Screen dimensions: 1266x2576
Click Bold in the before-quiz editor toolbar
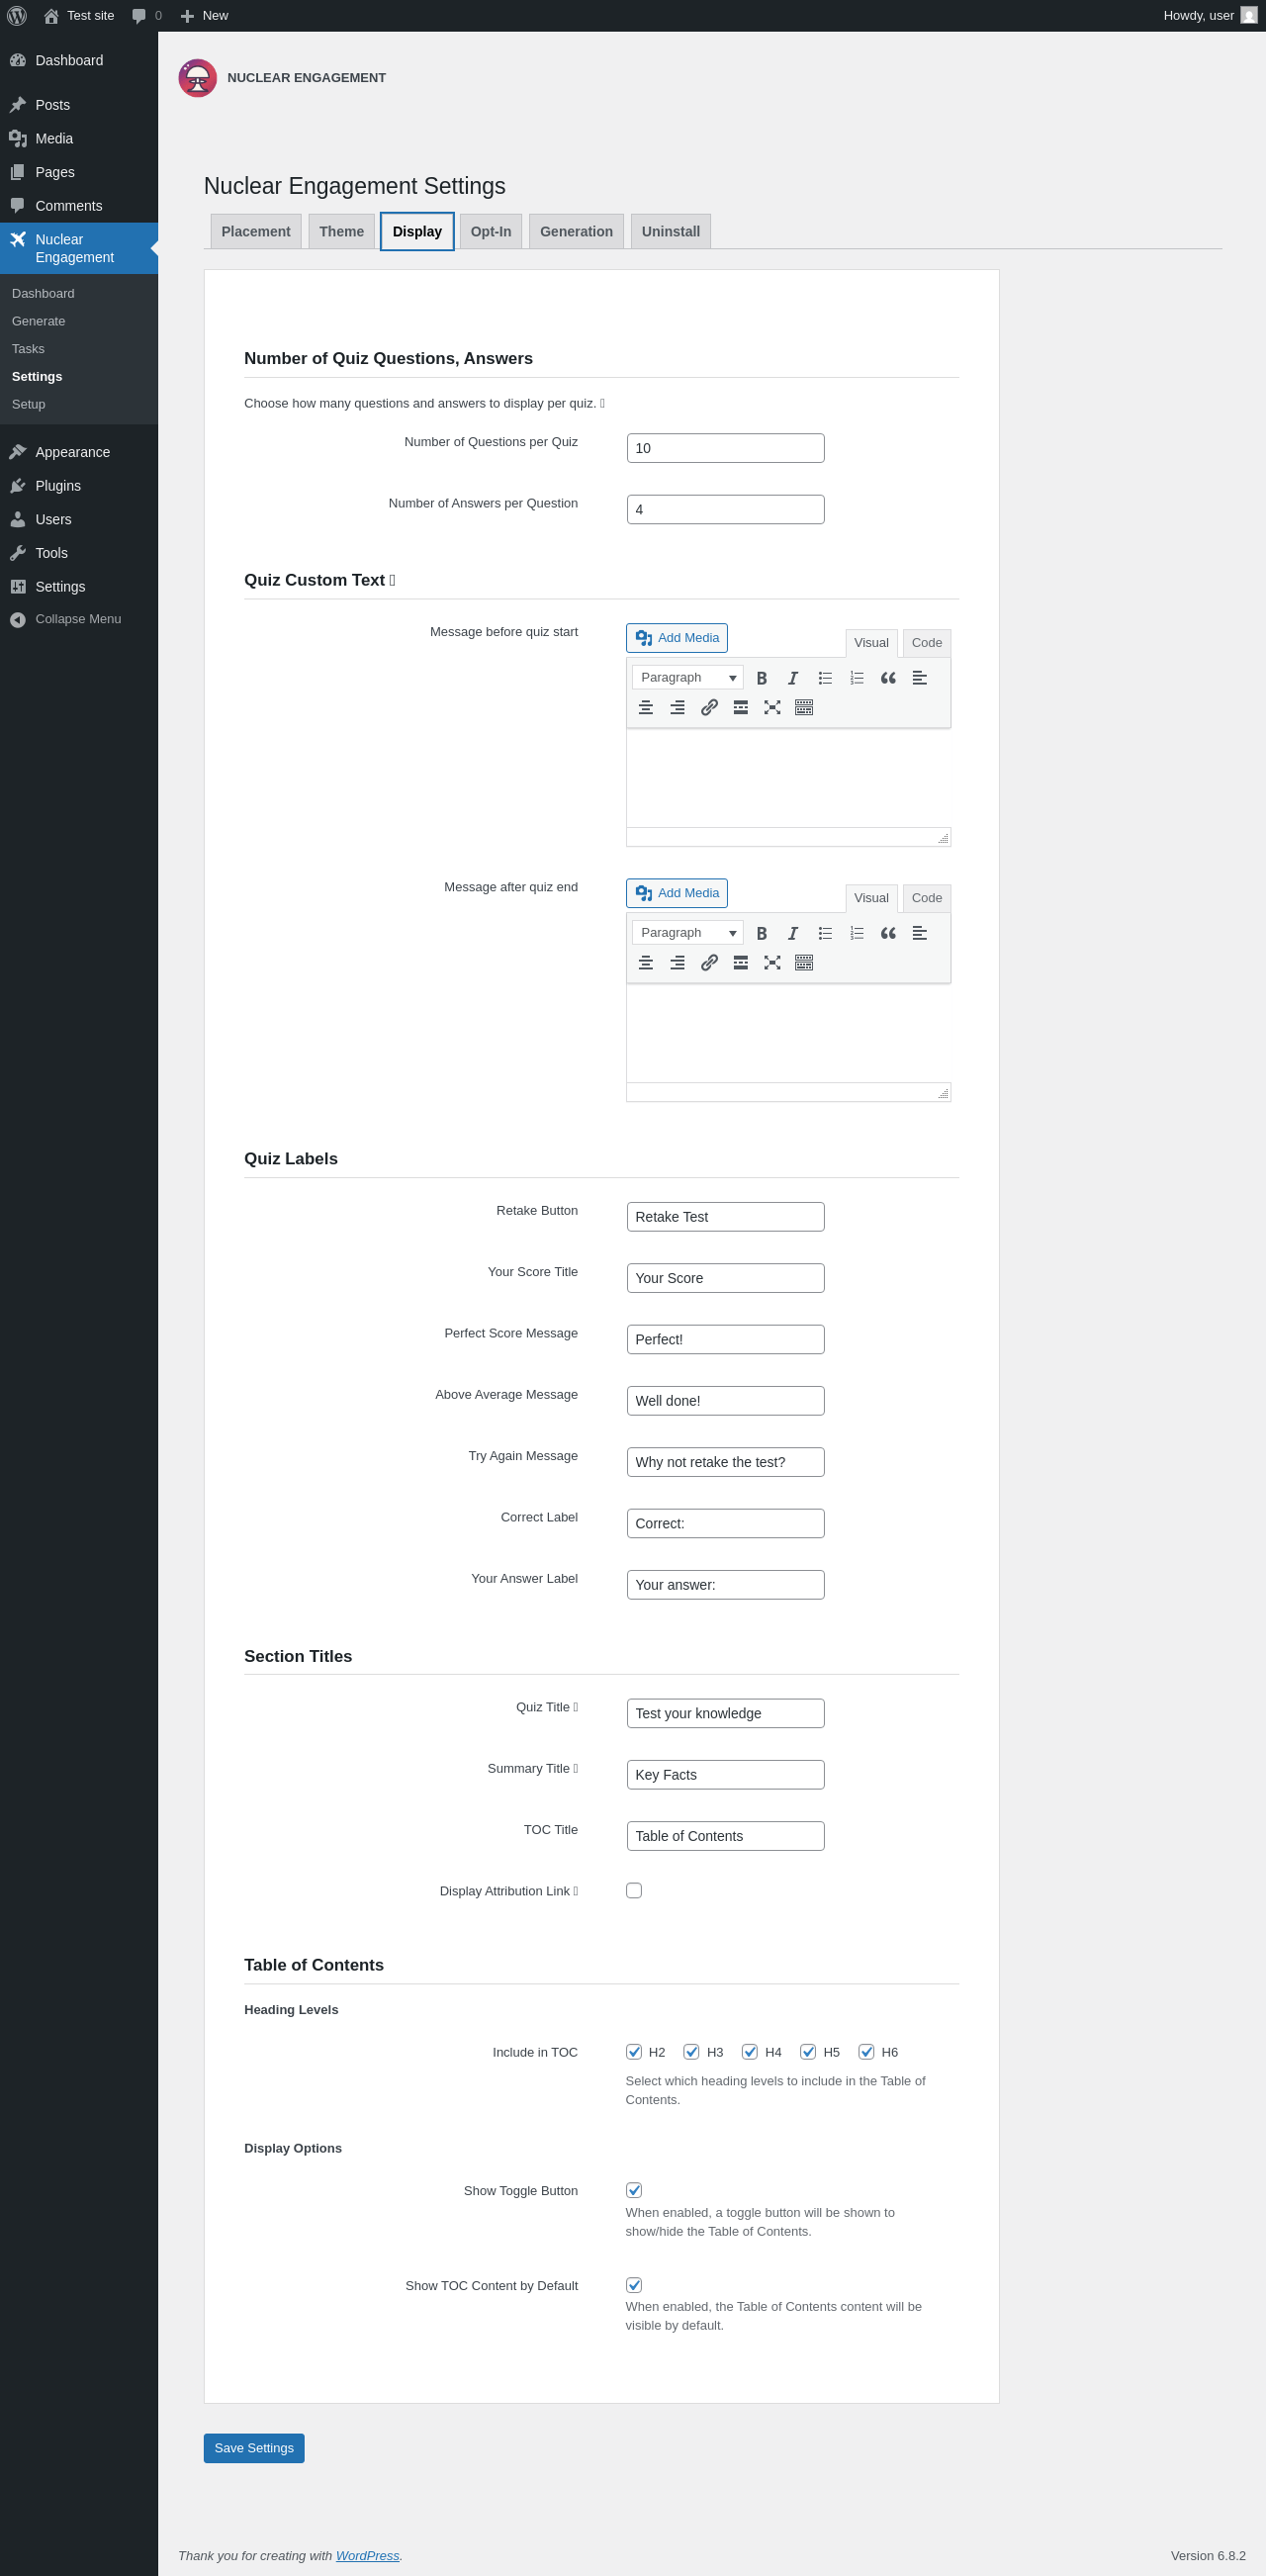coord(762,678)
